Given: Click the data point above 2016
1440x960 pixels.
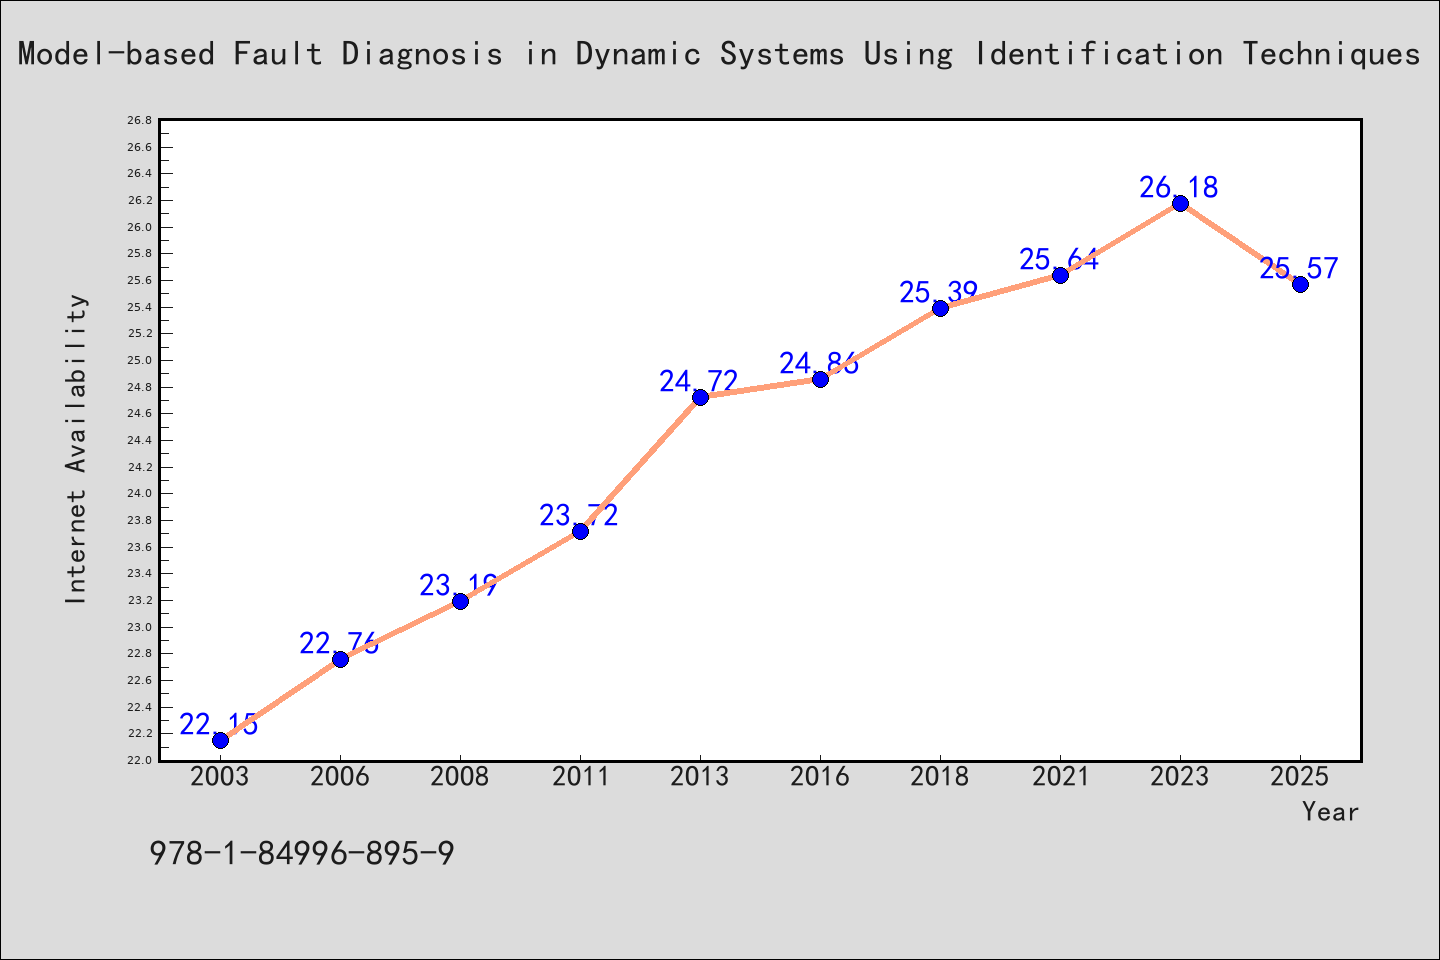Looking at the screenshot, I should point(820,379).
